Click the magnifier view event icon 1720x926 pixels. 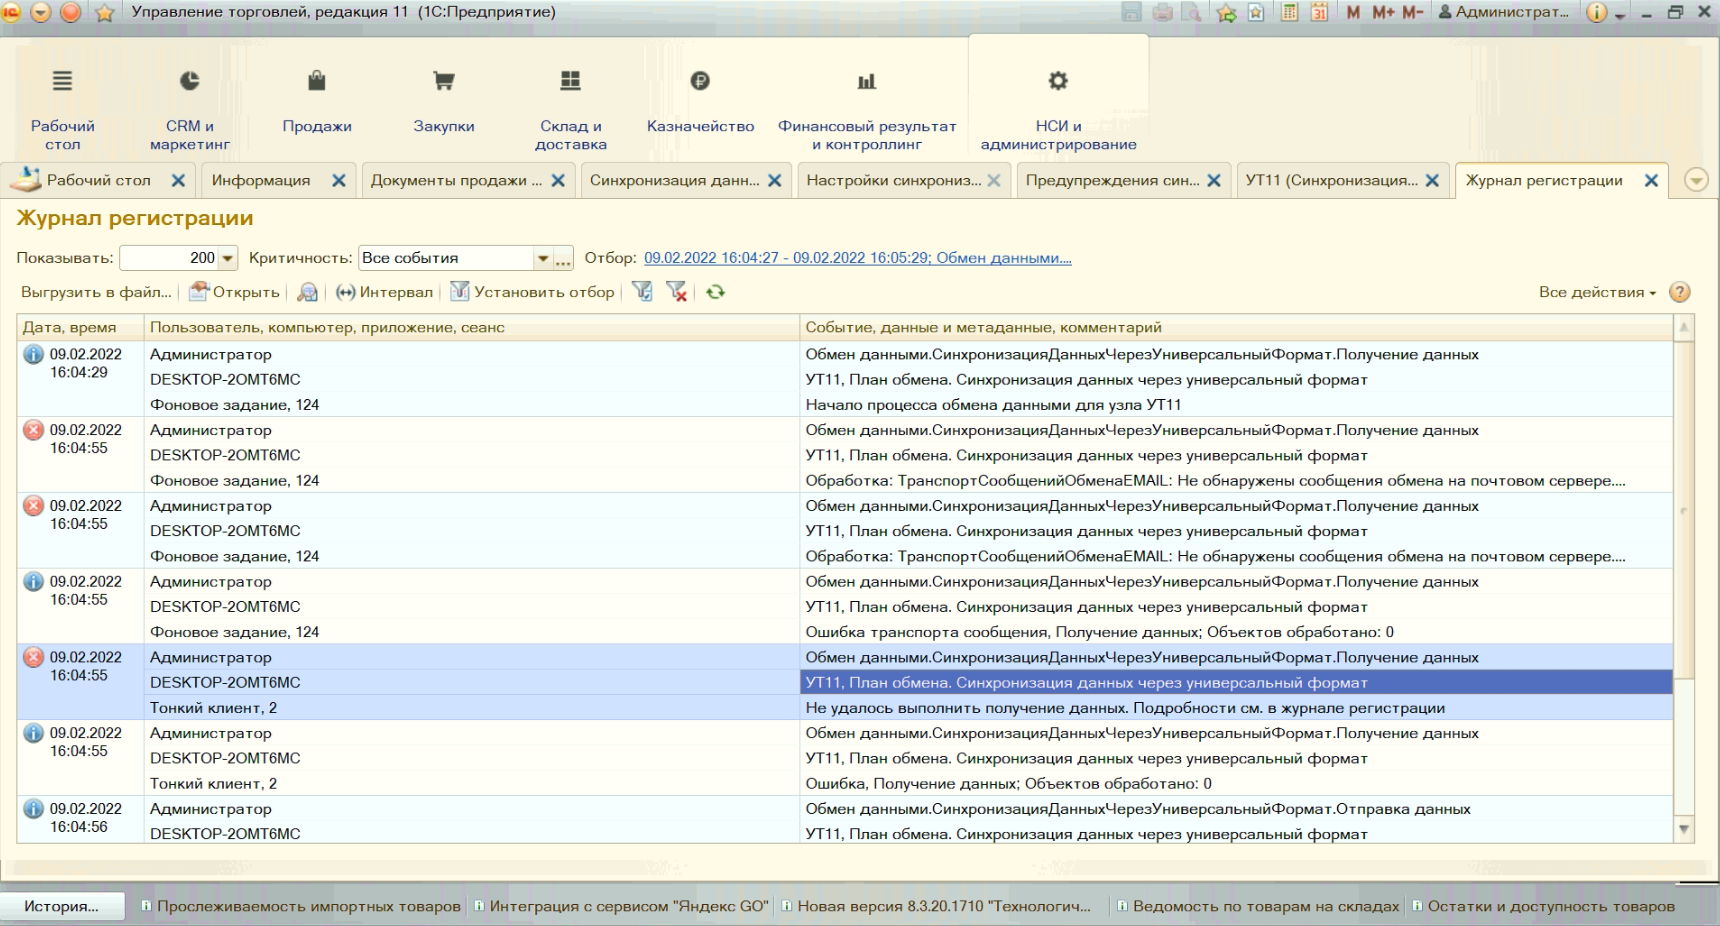[308, 292]
